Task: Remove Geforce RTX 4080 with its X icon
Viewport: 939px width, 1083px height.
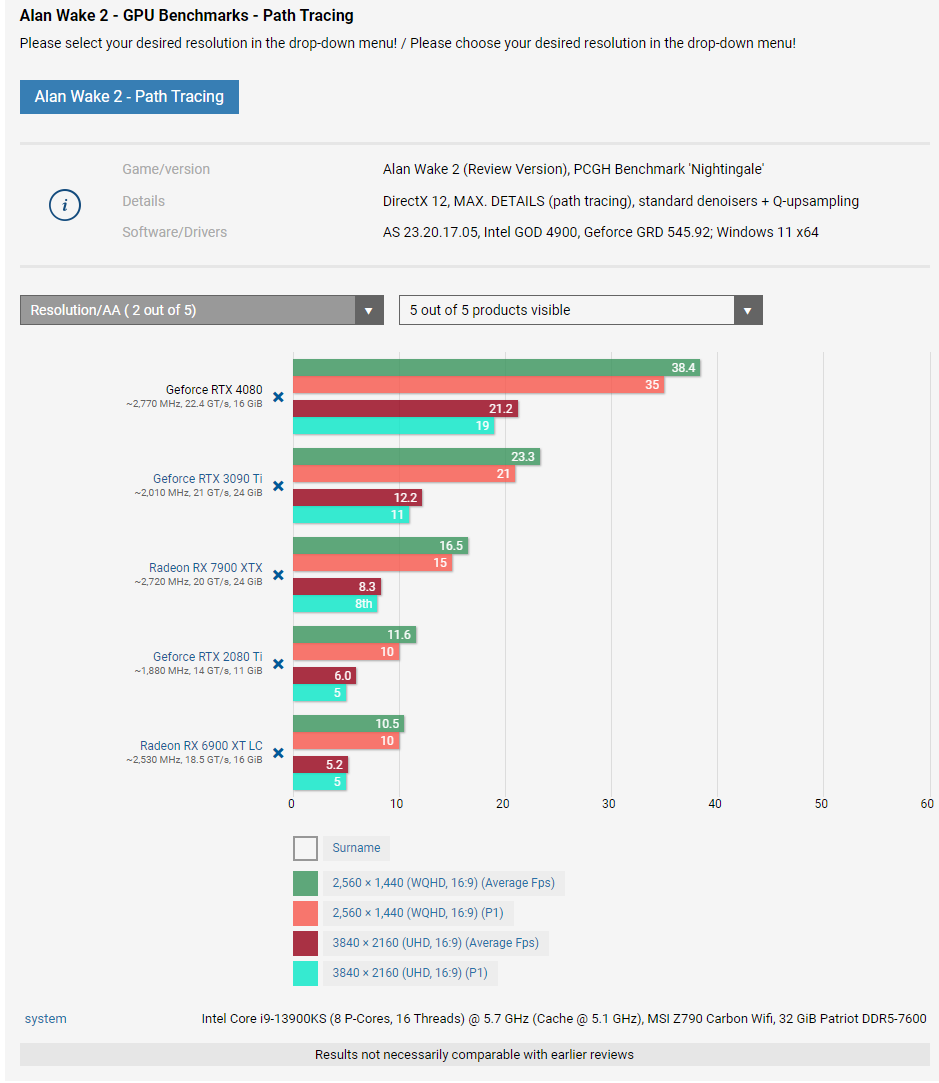Action: [278, 397]
